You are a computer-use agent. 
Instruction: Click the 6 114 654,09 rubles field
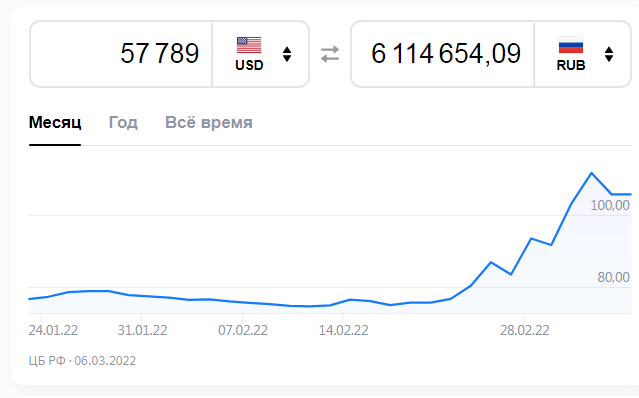coord(443,54)
